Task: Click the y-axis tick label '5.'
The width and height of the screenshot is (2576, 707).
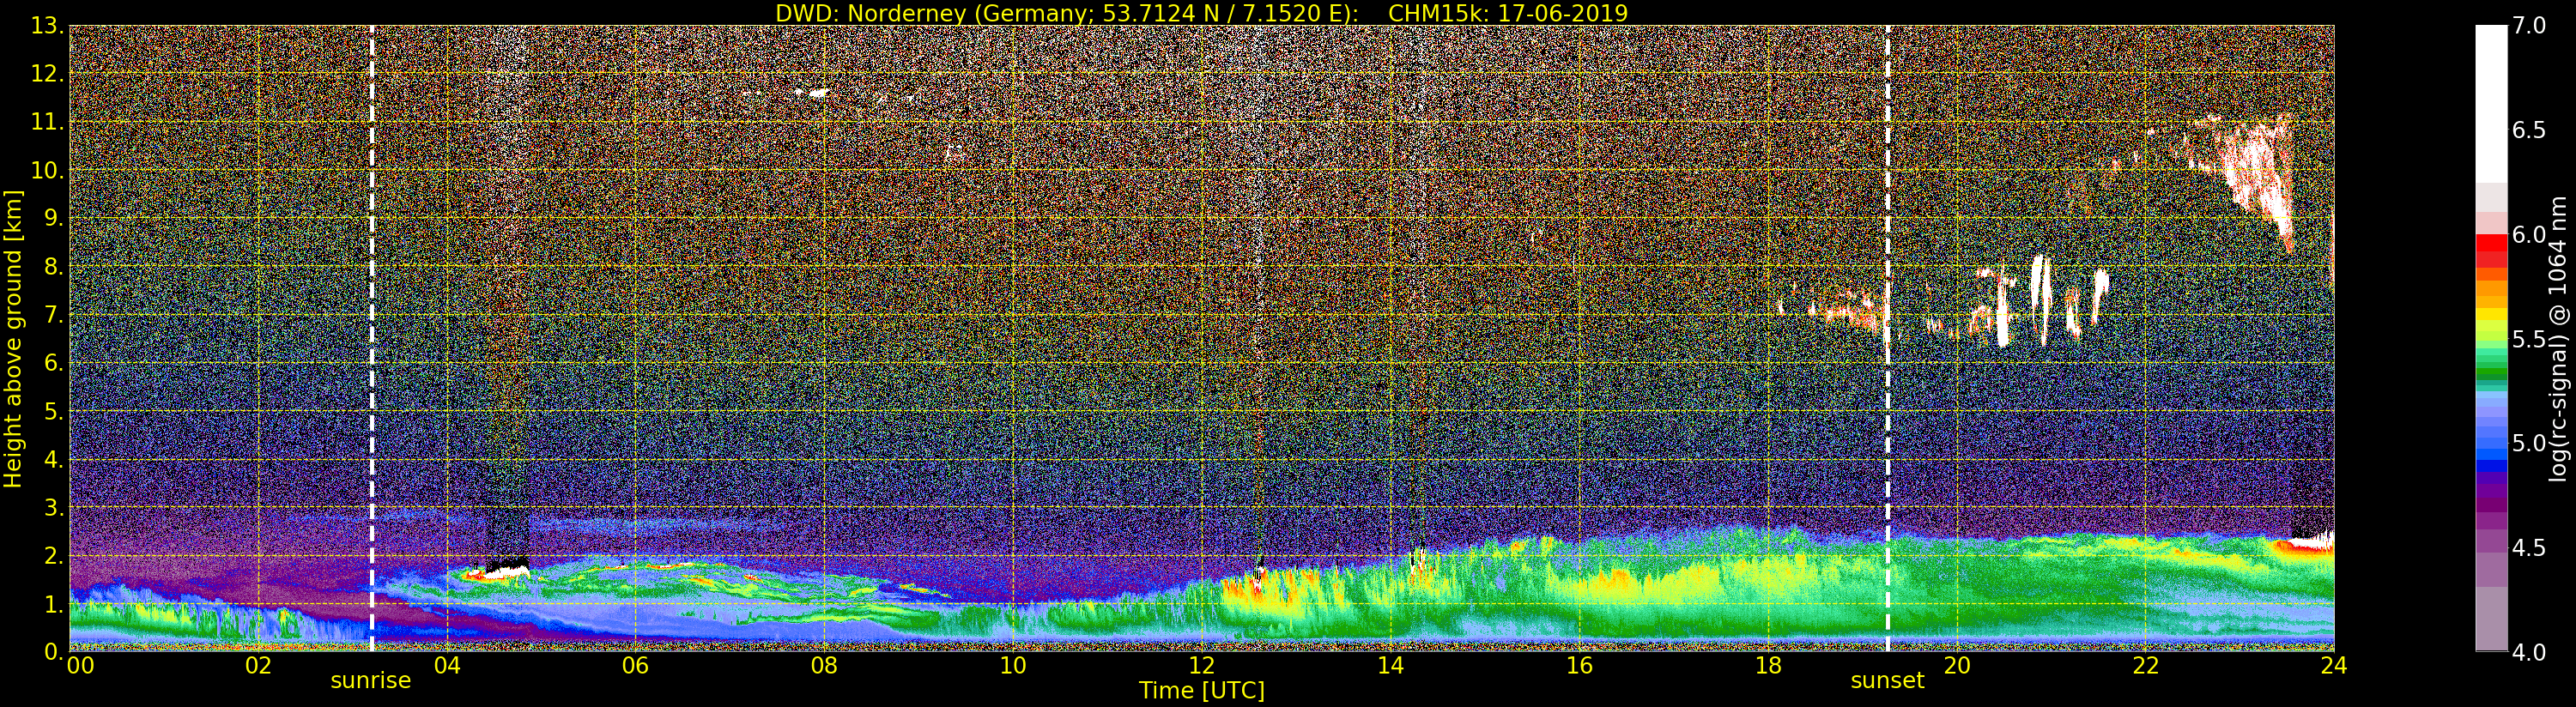Action: tap(52, 411)
